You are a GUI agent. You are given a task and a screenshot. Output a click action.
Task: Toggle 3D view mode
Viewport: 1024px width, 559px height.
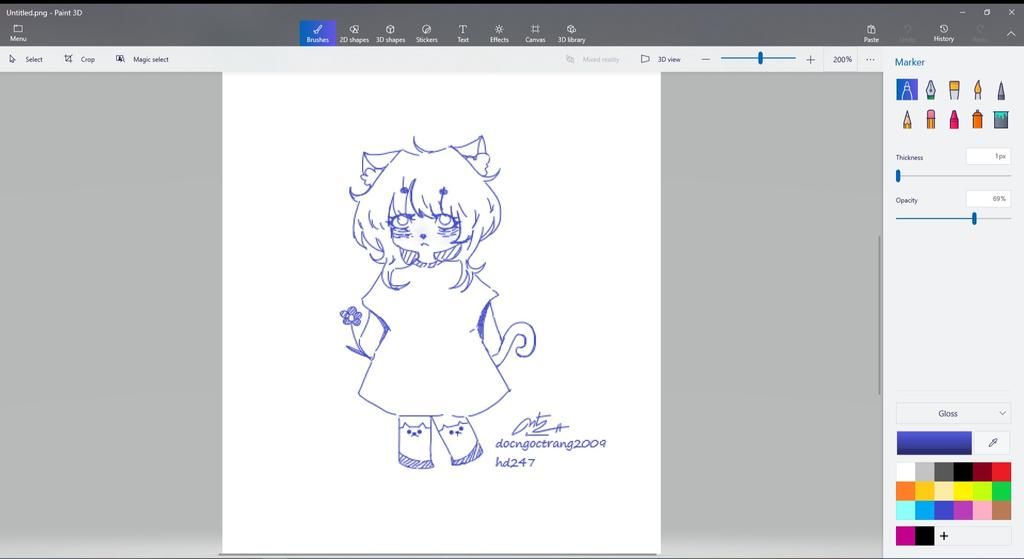click(x=660, y=59)
